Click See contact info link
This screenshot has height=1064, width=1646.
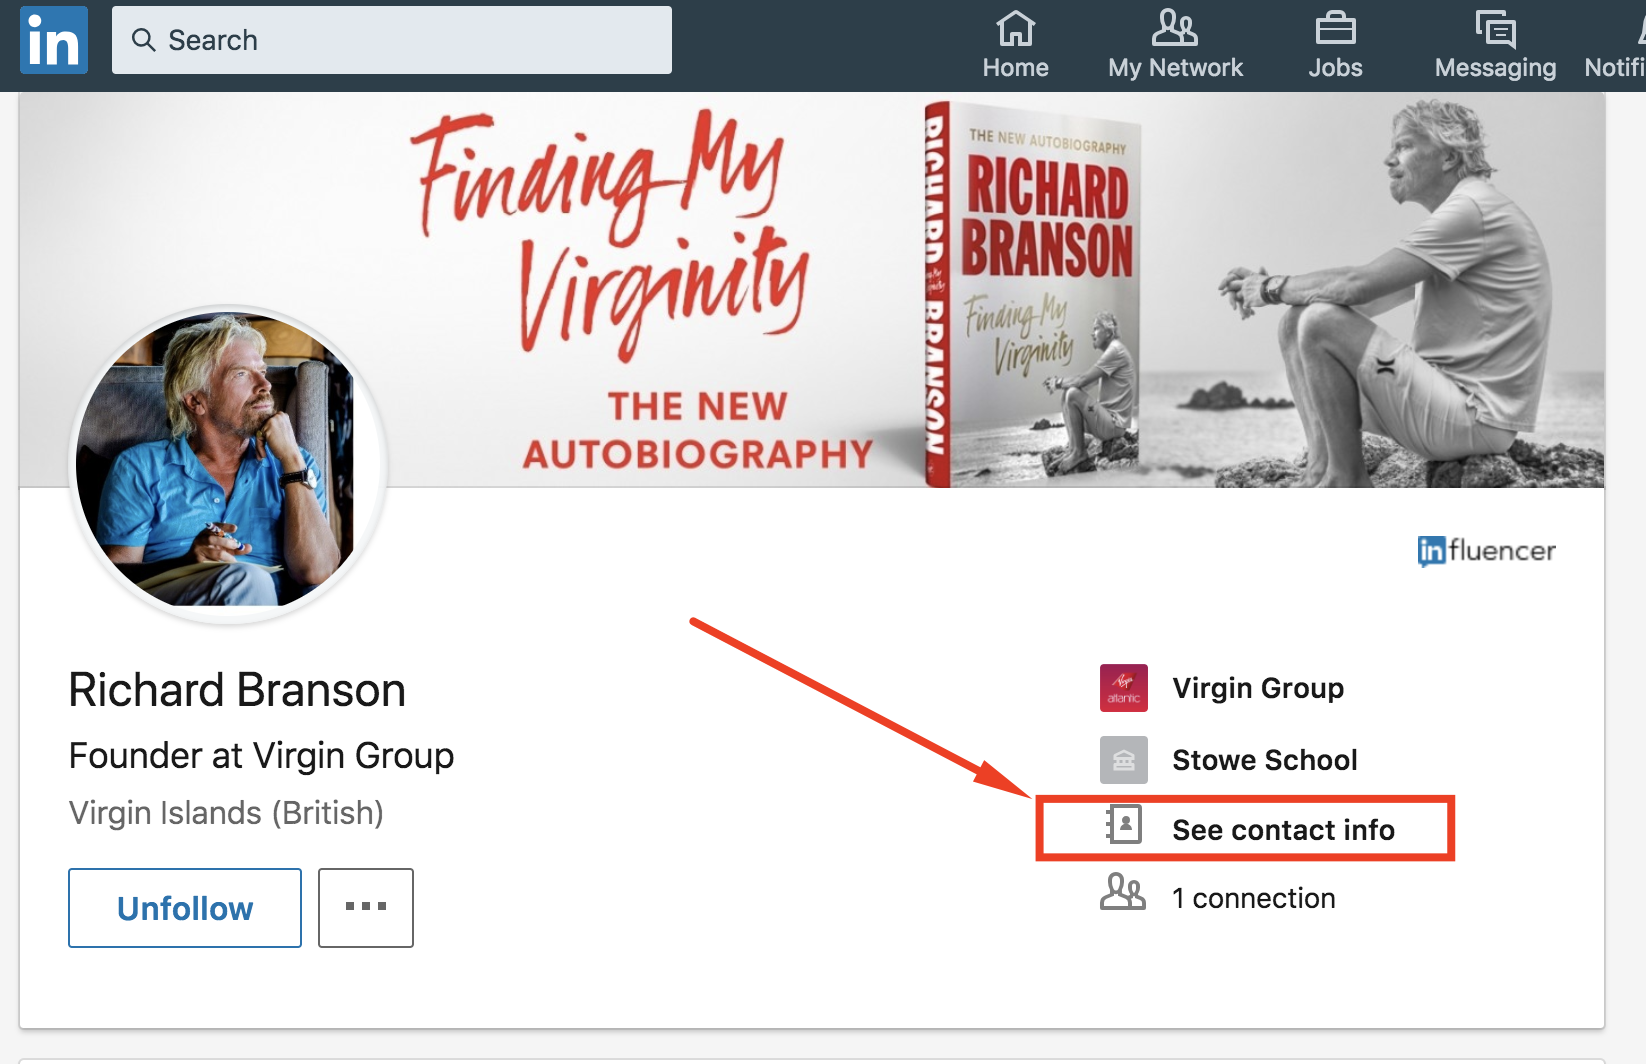pos(1283,830)
